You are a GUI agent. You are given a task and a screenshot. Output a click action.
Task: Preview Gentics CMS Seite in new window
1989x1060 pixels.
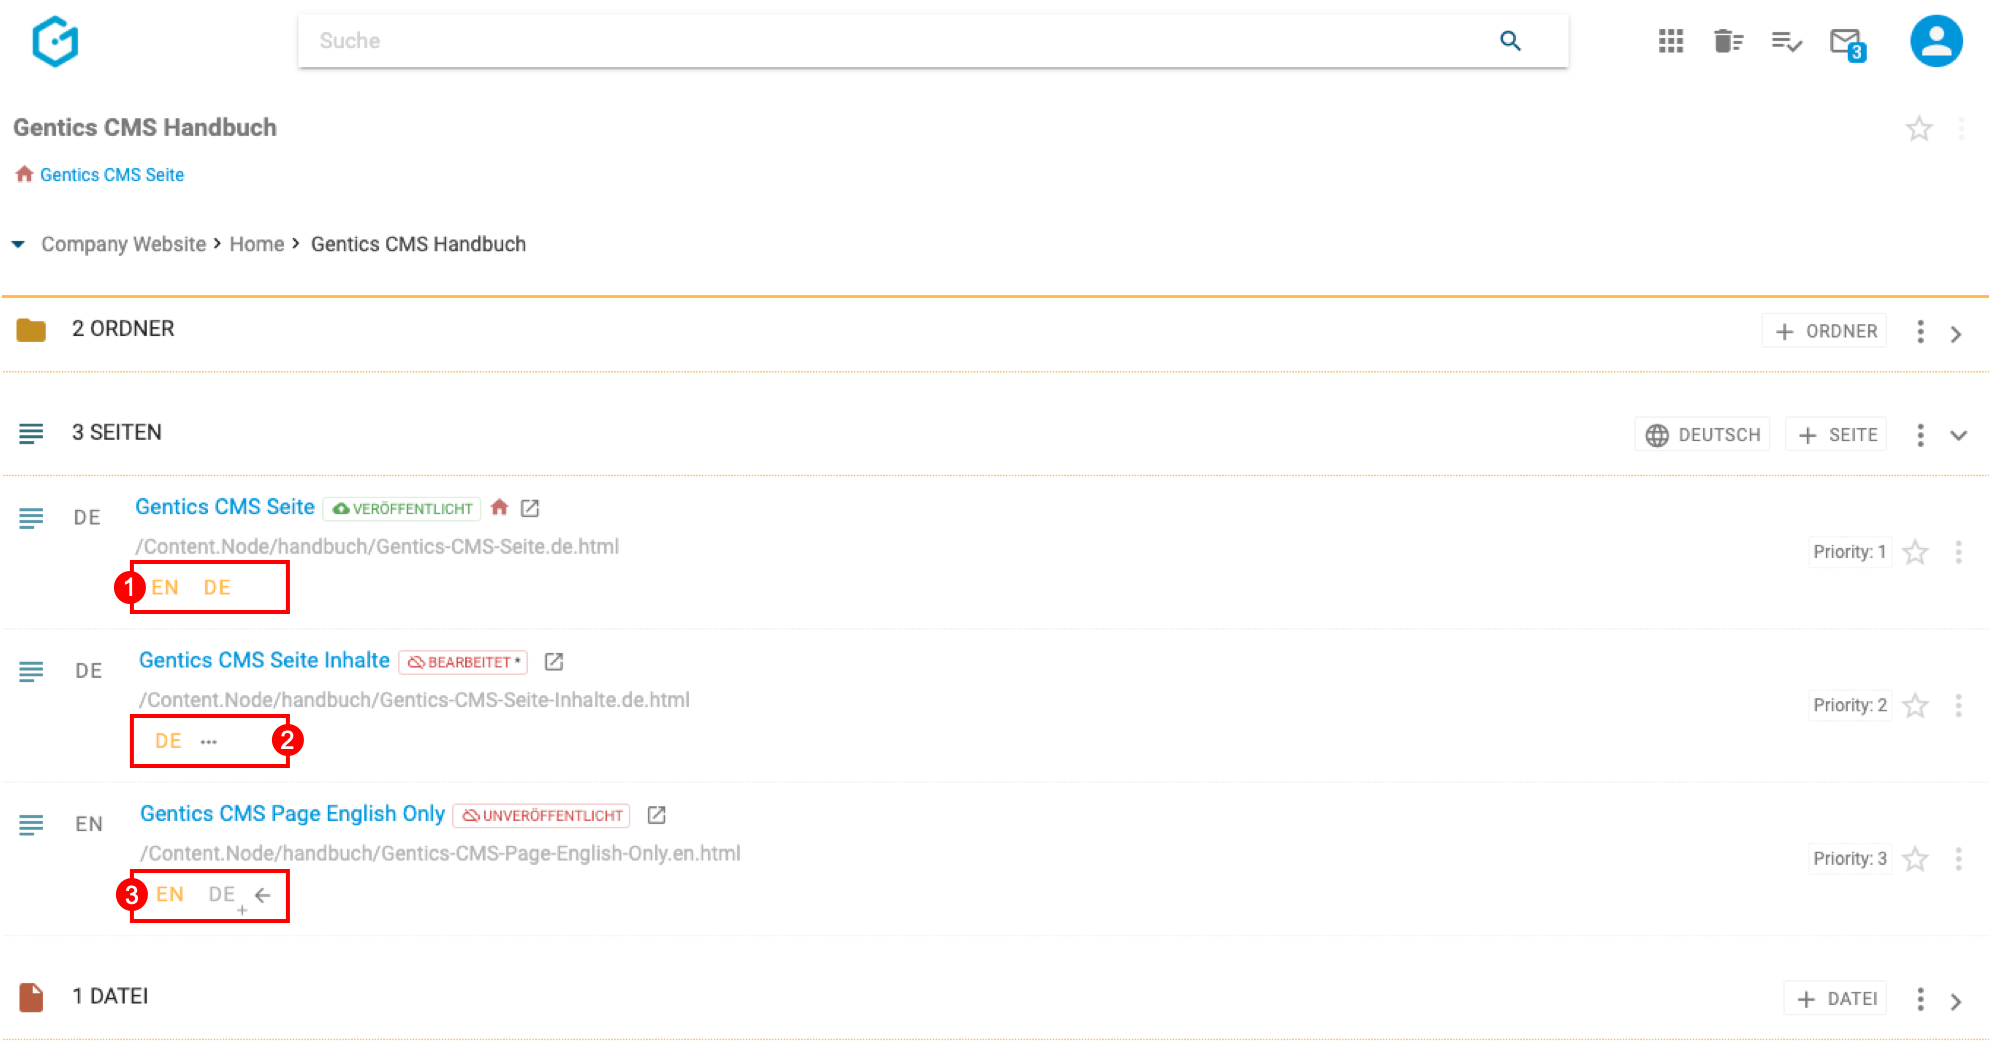pos(530,508)
